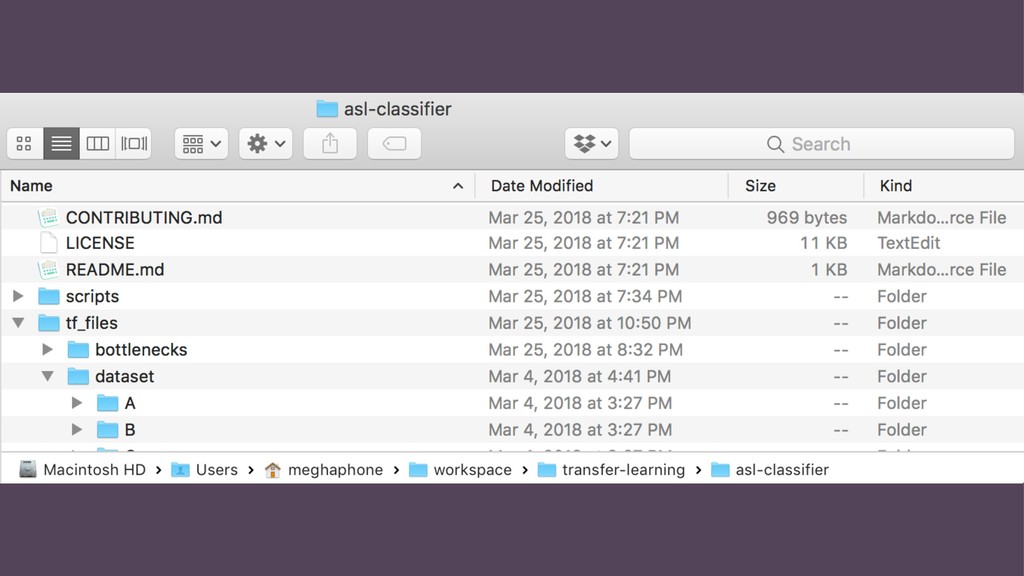Collapse the tf_files folder
Viewport: 1024px width, 576px height.
click(x=18, y=323)
